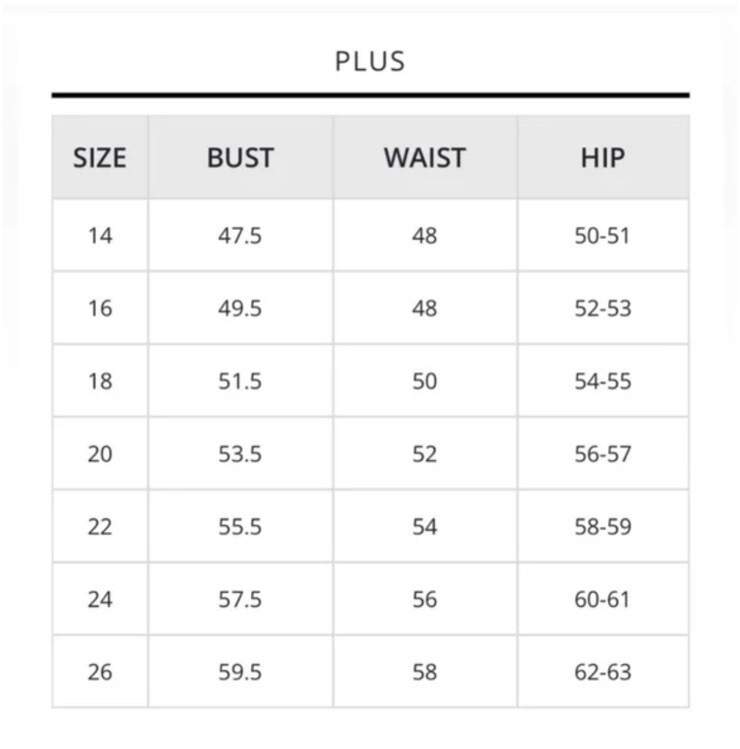Select size 26 row label
740x749 pixels.
[x=100, y=672]
